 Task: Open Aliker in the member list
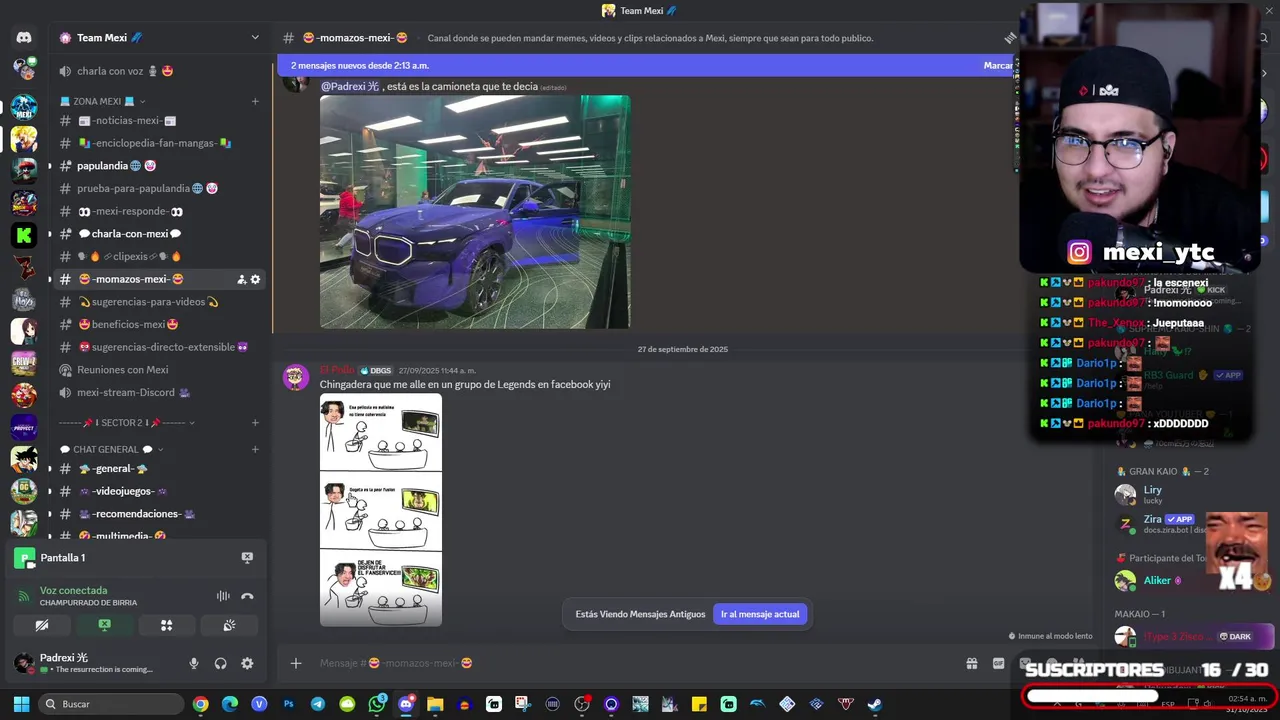1157,580
